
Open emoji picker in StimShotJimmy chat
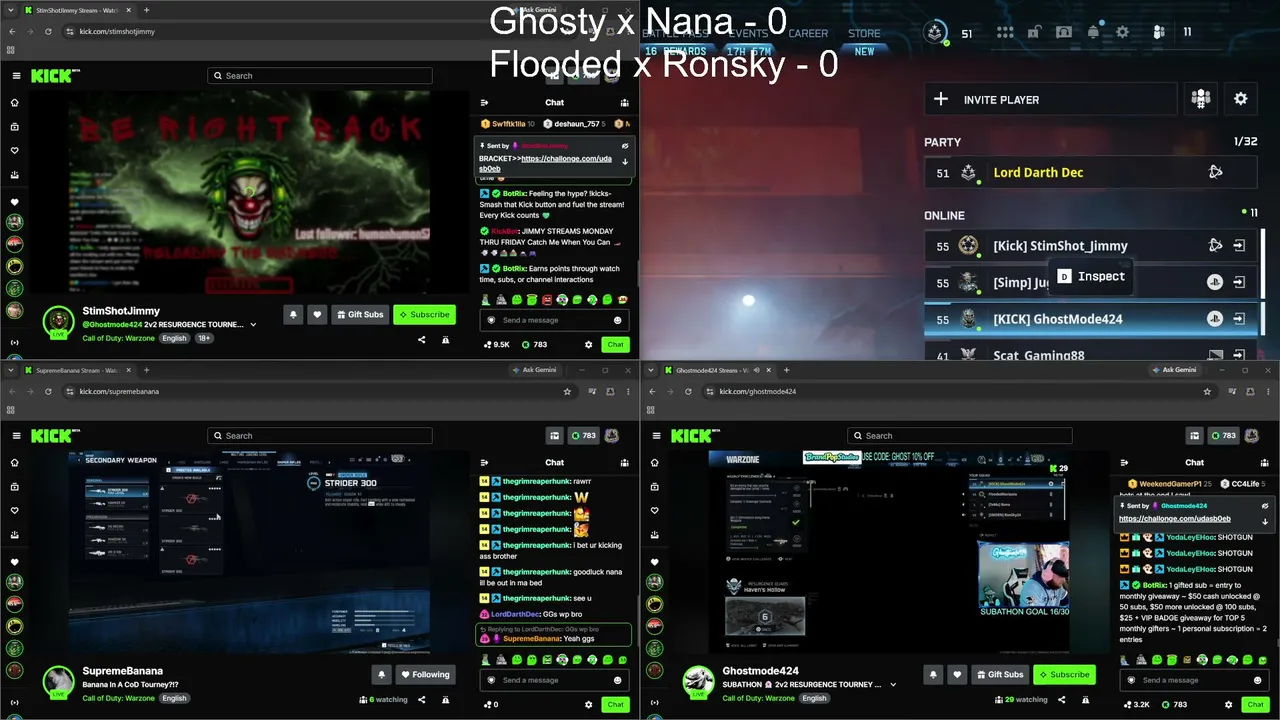(617, 320)
